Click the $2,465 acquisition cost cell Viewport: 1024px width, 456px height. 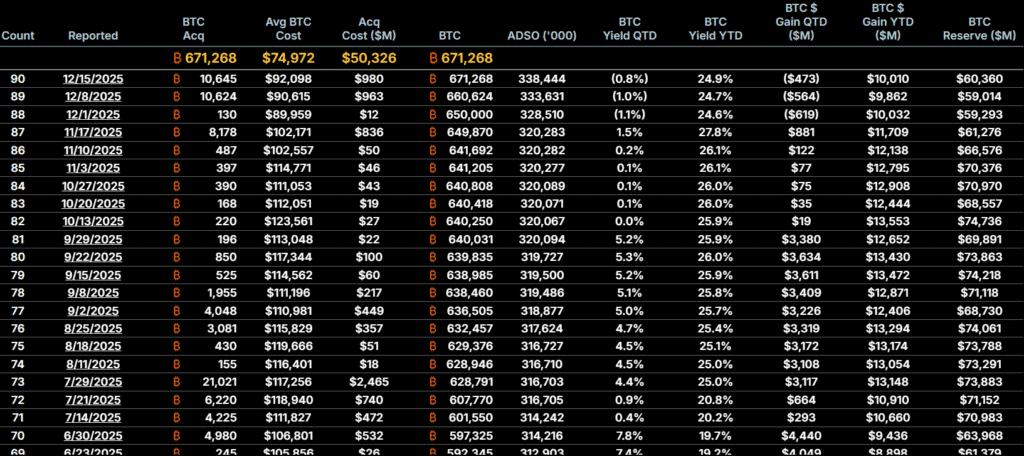click(x=369, y=381)
